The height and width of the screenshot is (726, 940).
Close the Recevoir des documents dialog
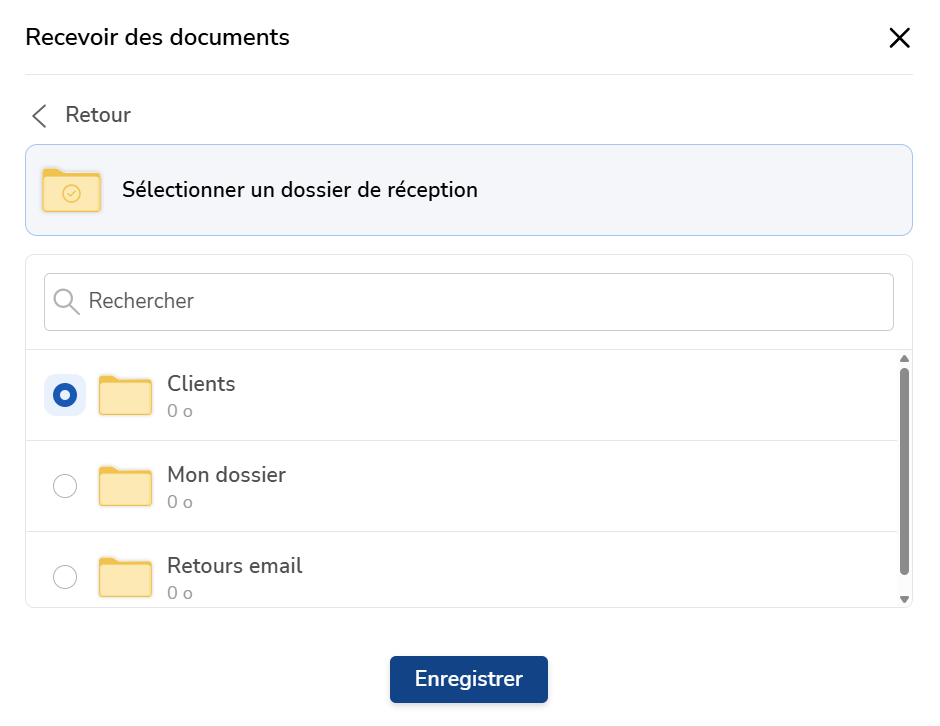tap(899, 38)
